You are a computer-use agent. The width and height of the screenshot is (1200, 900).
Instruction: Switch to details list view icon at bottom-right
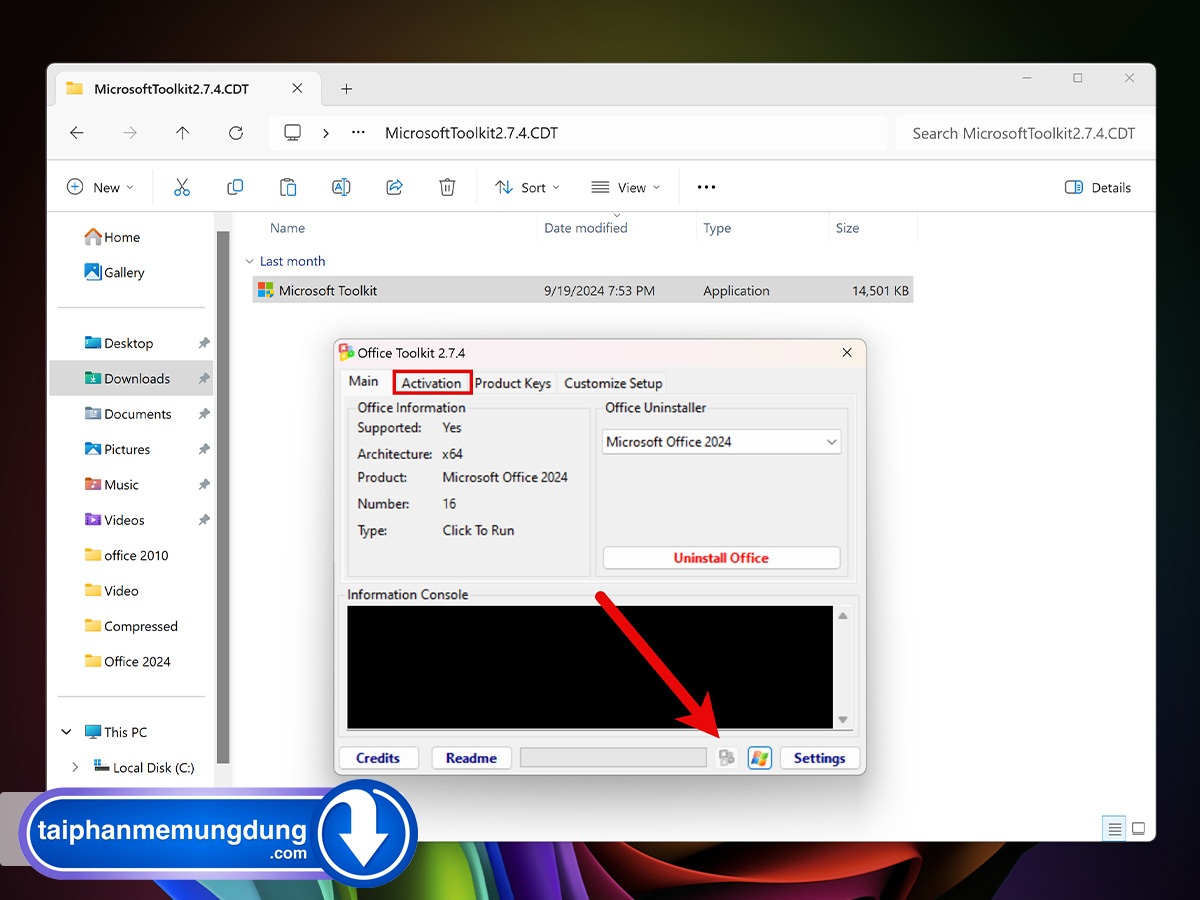click(x=1114, y=829)
